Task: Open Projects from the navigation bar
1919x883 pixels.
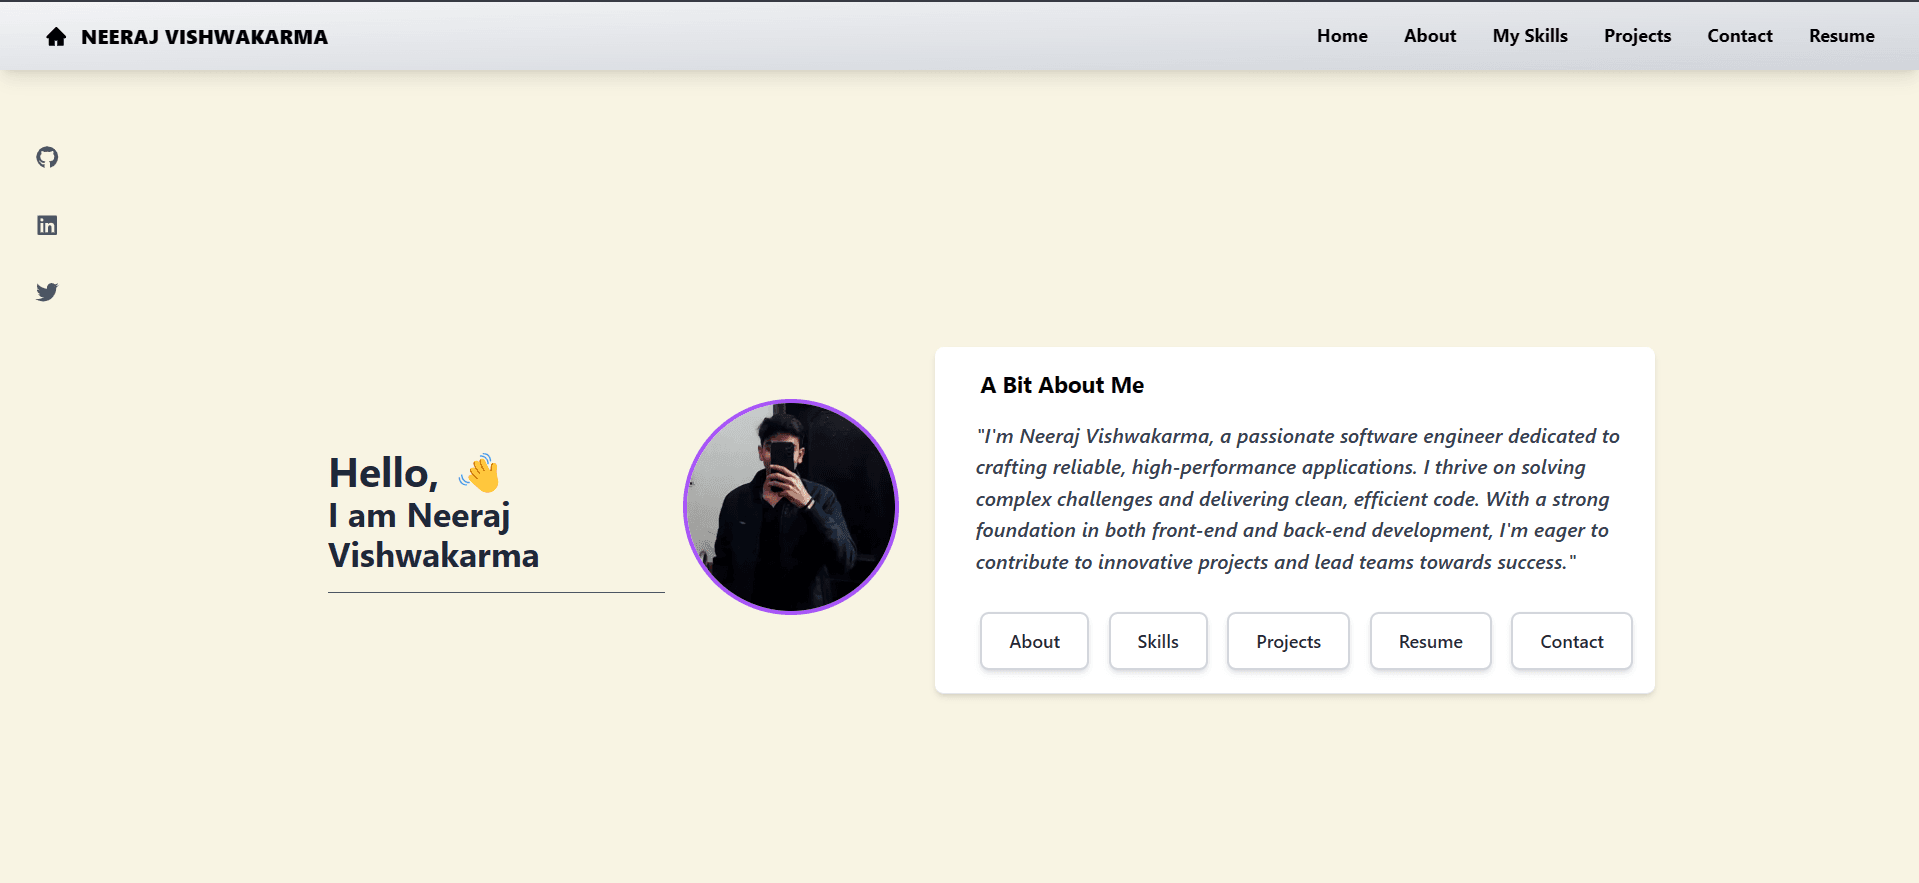Action: (x=1637, y=36)
